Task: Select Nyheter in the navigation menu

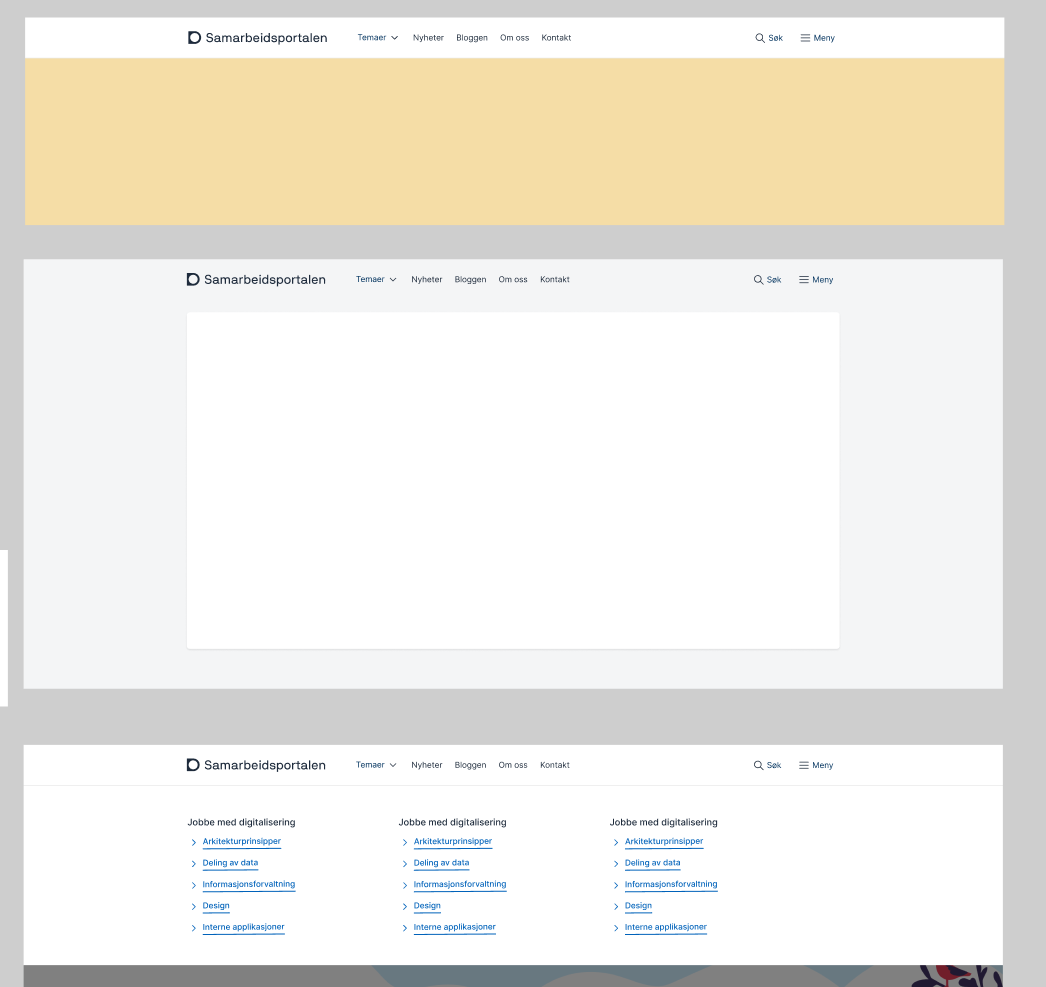Action: [428, 37]
